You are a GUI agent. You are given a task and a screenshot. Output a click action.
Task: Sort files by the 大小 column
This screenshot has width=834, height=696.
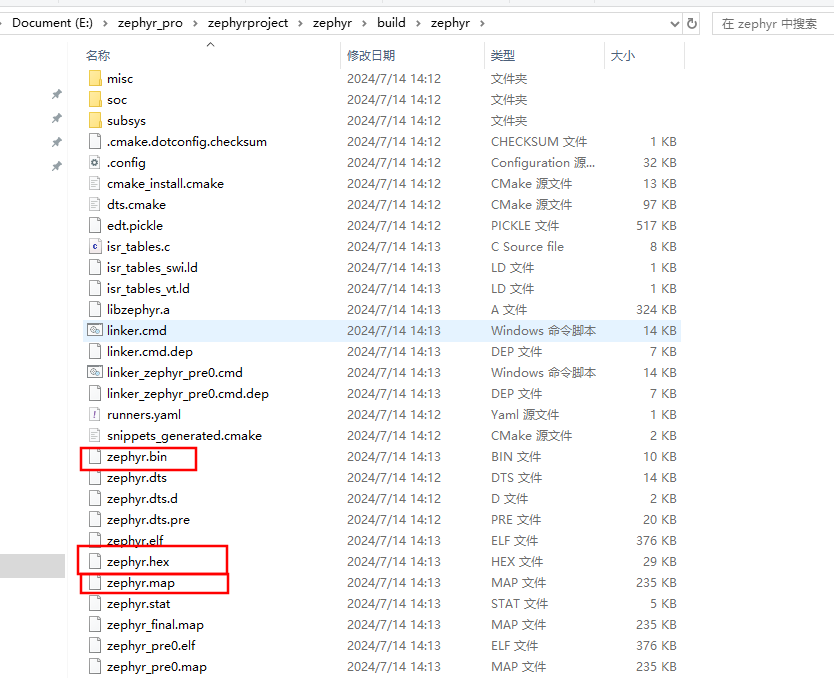(x=623, y=55)
